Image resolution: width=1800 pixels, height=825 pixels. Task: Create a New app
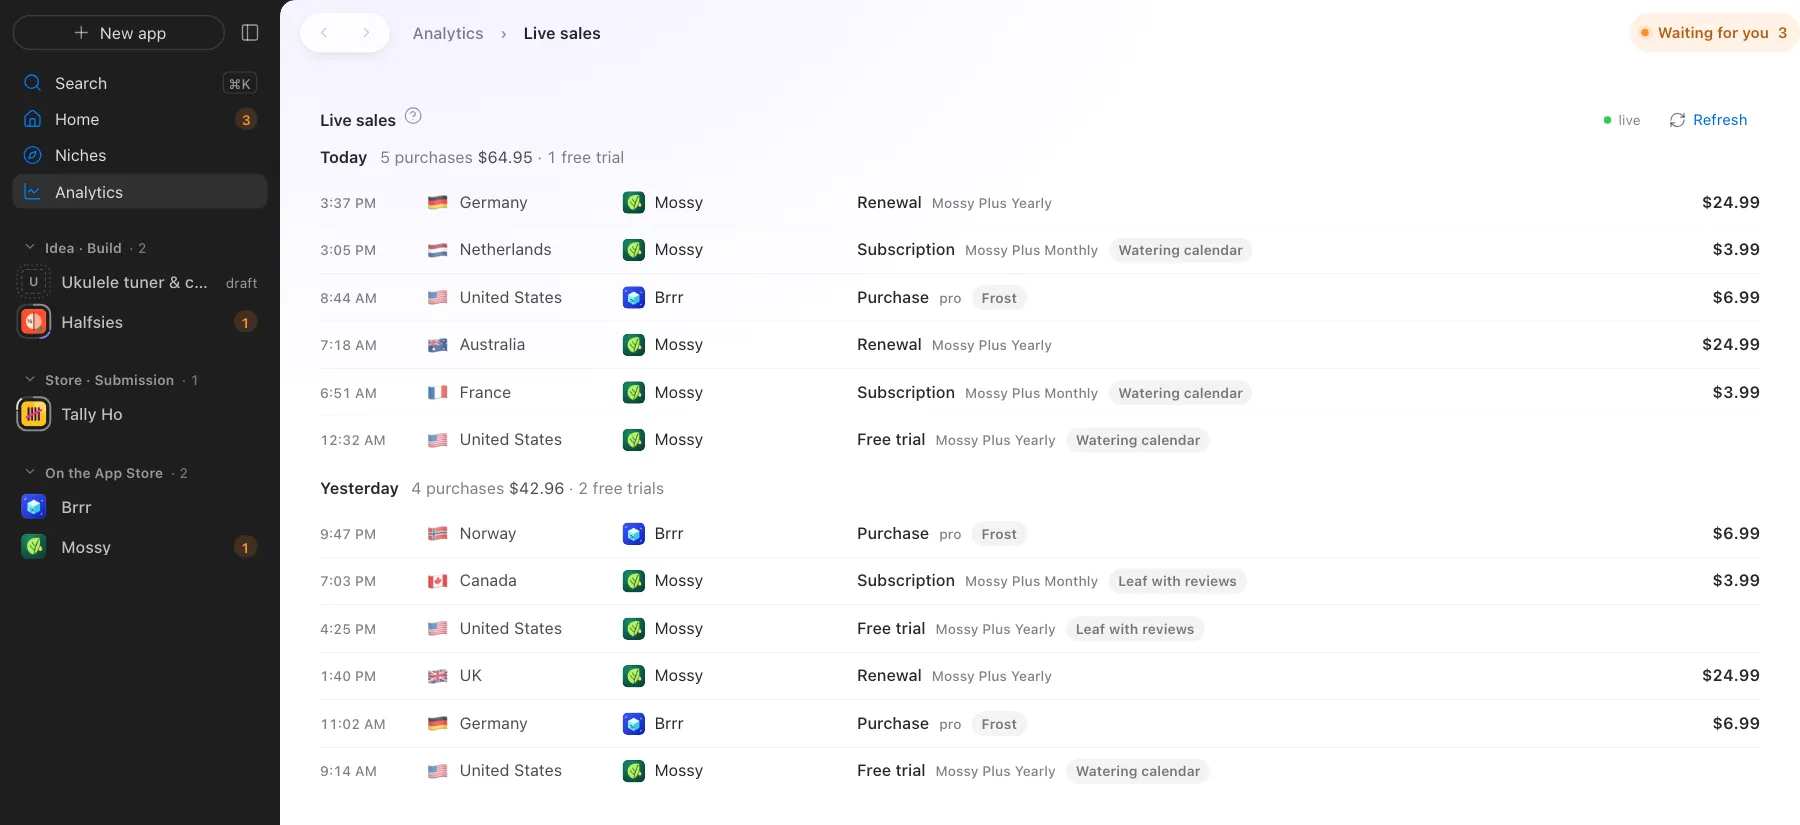119,33
